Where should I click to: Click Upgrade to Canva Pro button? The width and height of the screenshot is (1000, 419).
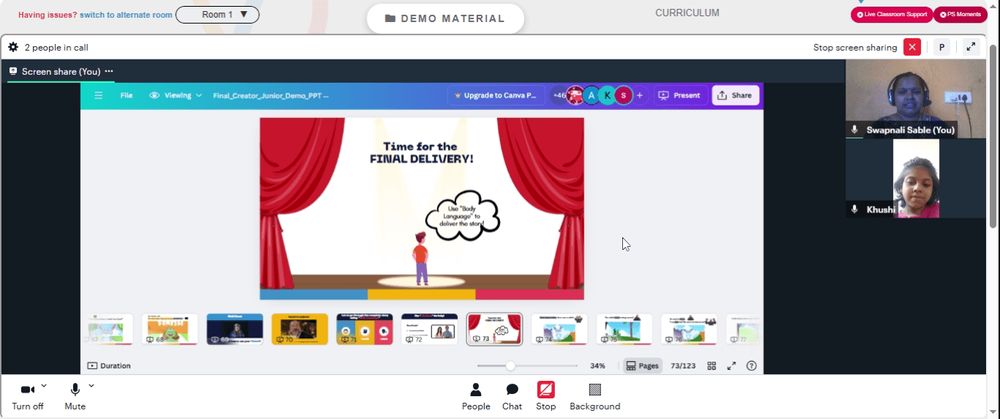pos(496,96)
